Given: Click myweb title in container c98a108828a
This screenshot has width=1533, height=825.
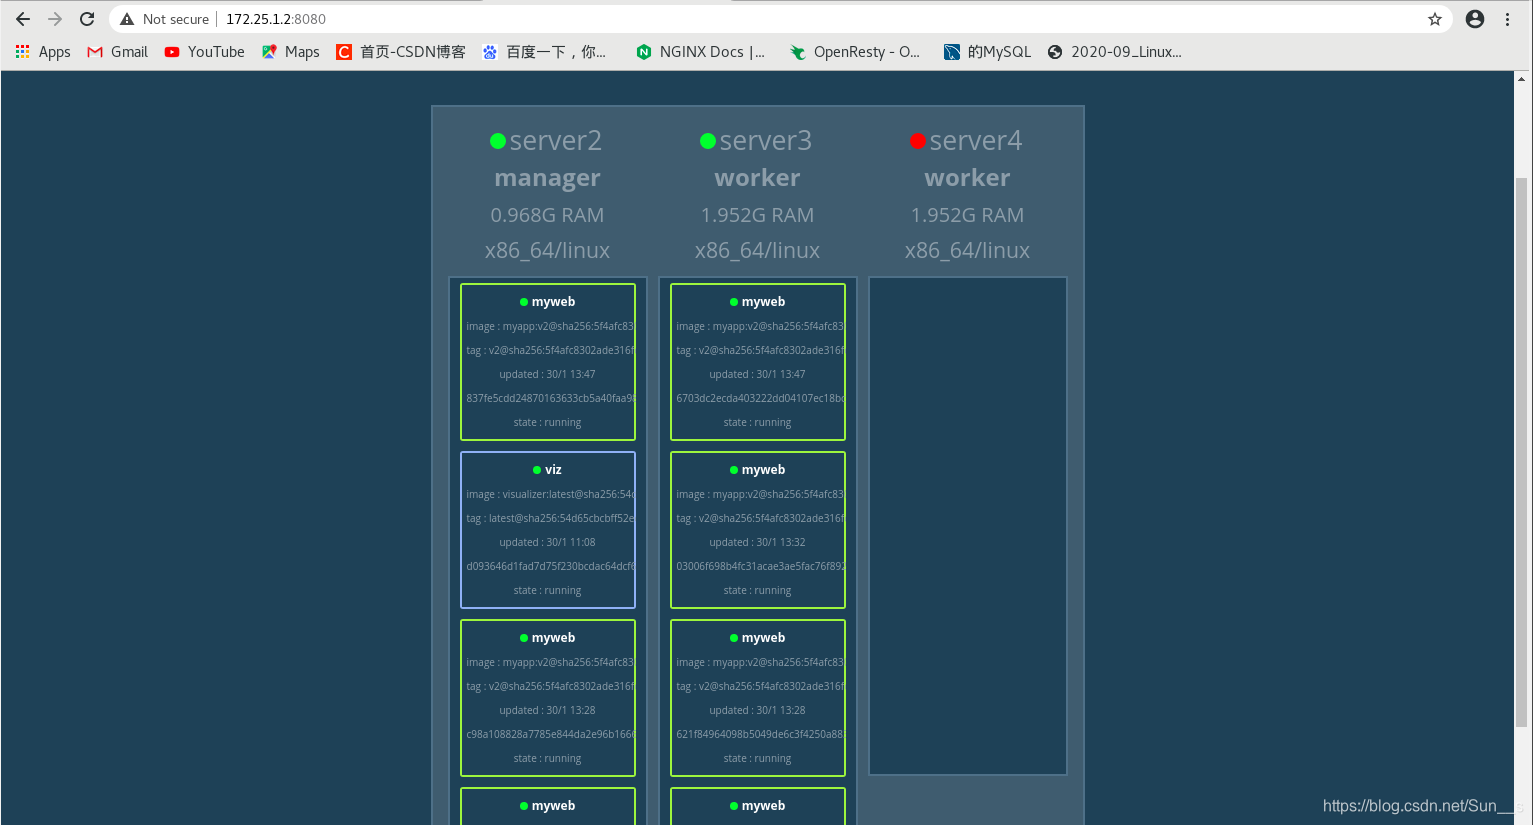Looking at the screenshot, I should 553,638.
